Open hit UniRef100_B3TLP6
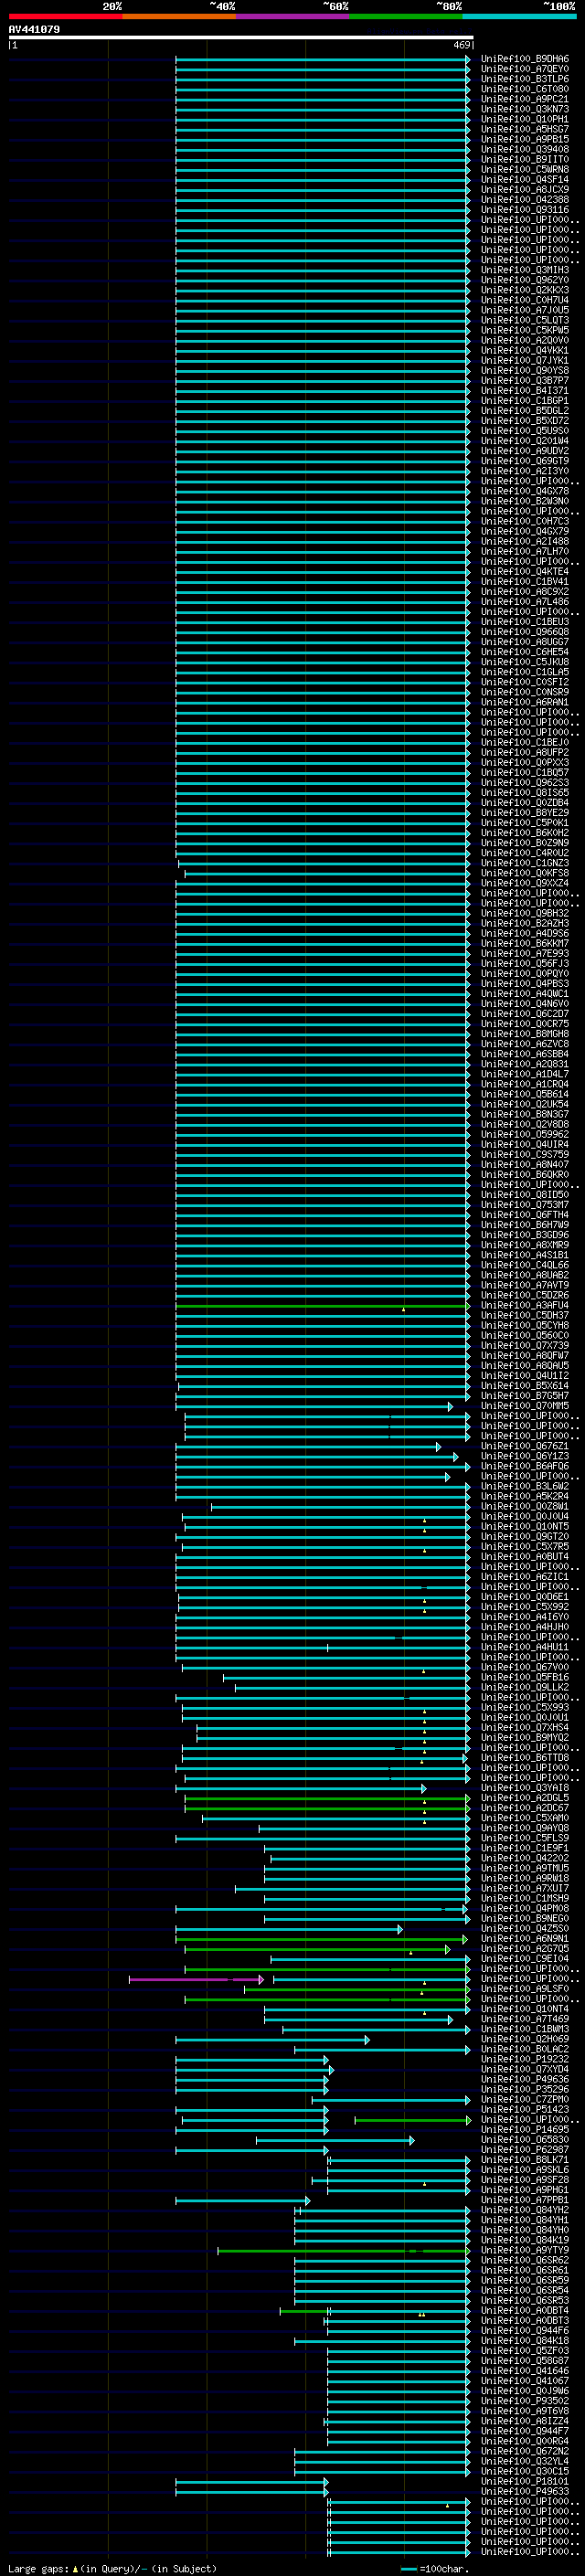Image resolution: width=585 pixels, height=2576 pixels. 525,79
